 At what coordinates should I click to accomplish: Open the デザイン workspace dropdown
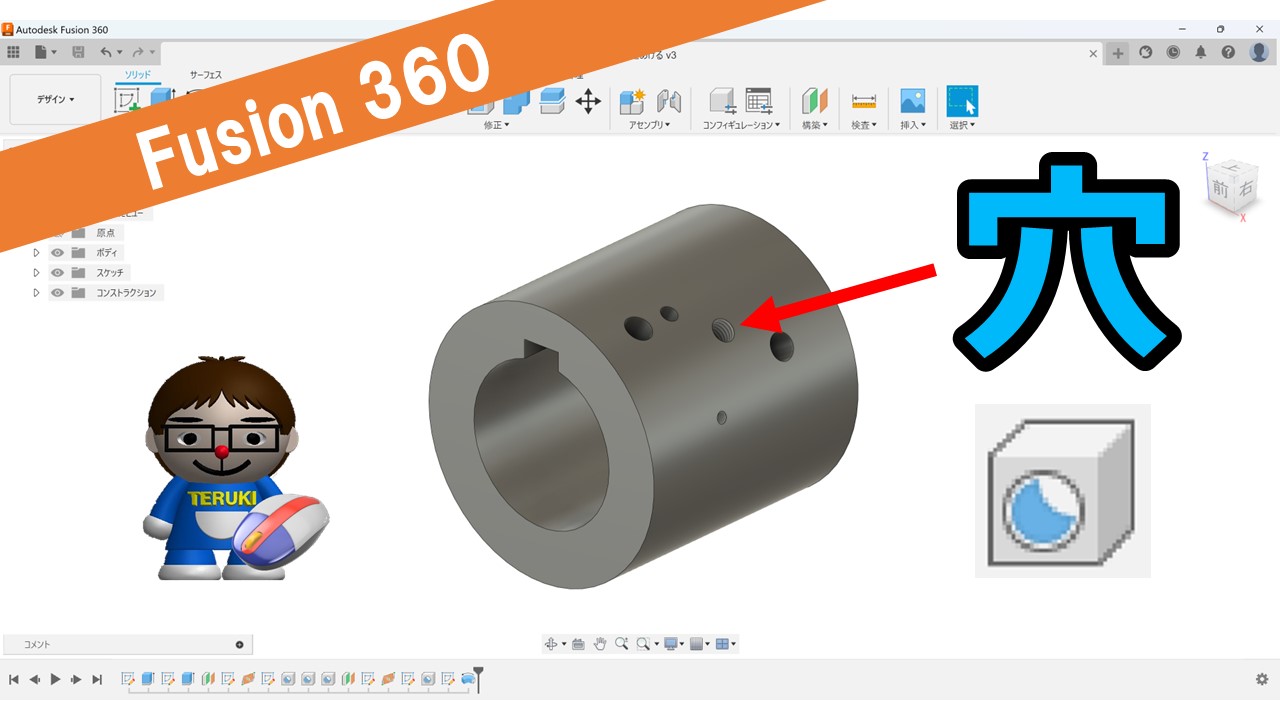pyautogui.click(x=56, y=99)
